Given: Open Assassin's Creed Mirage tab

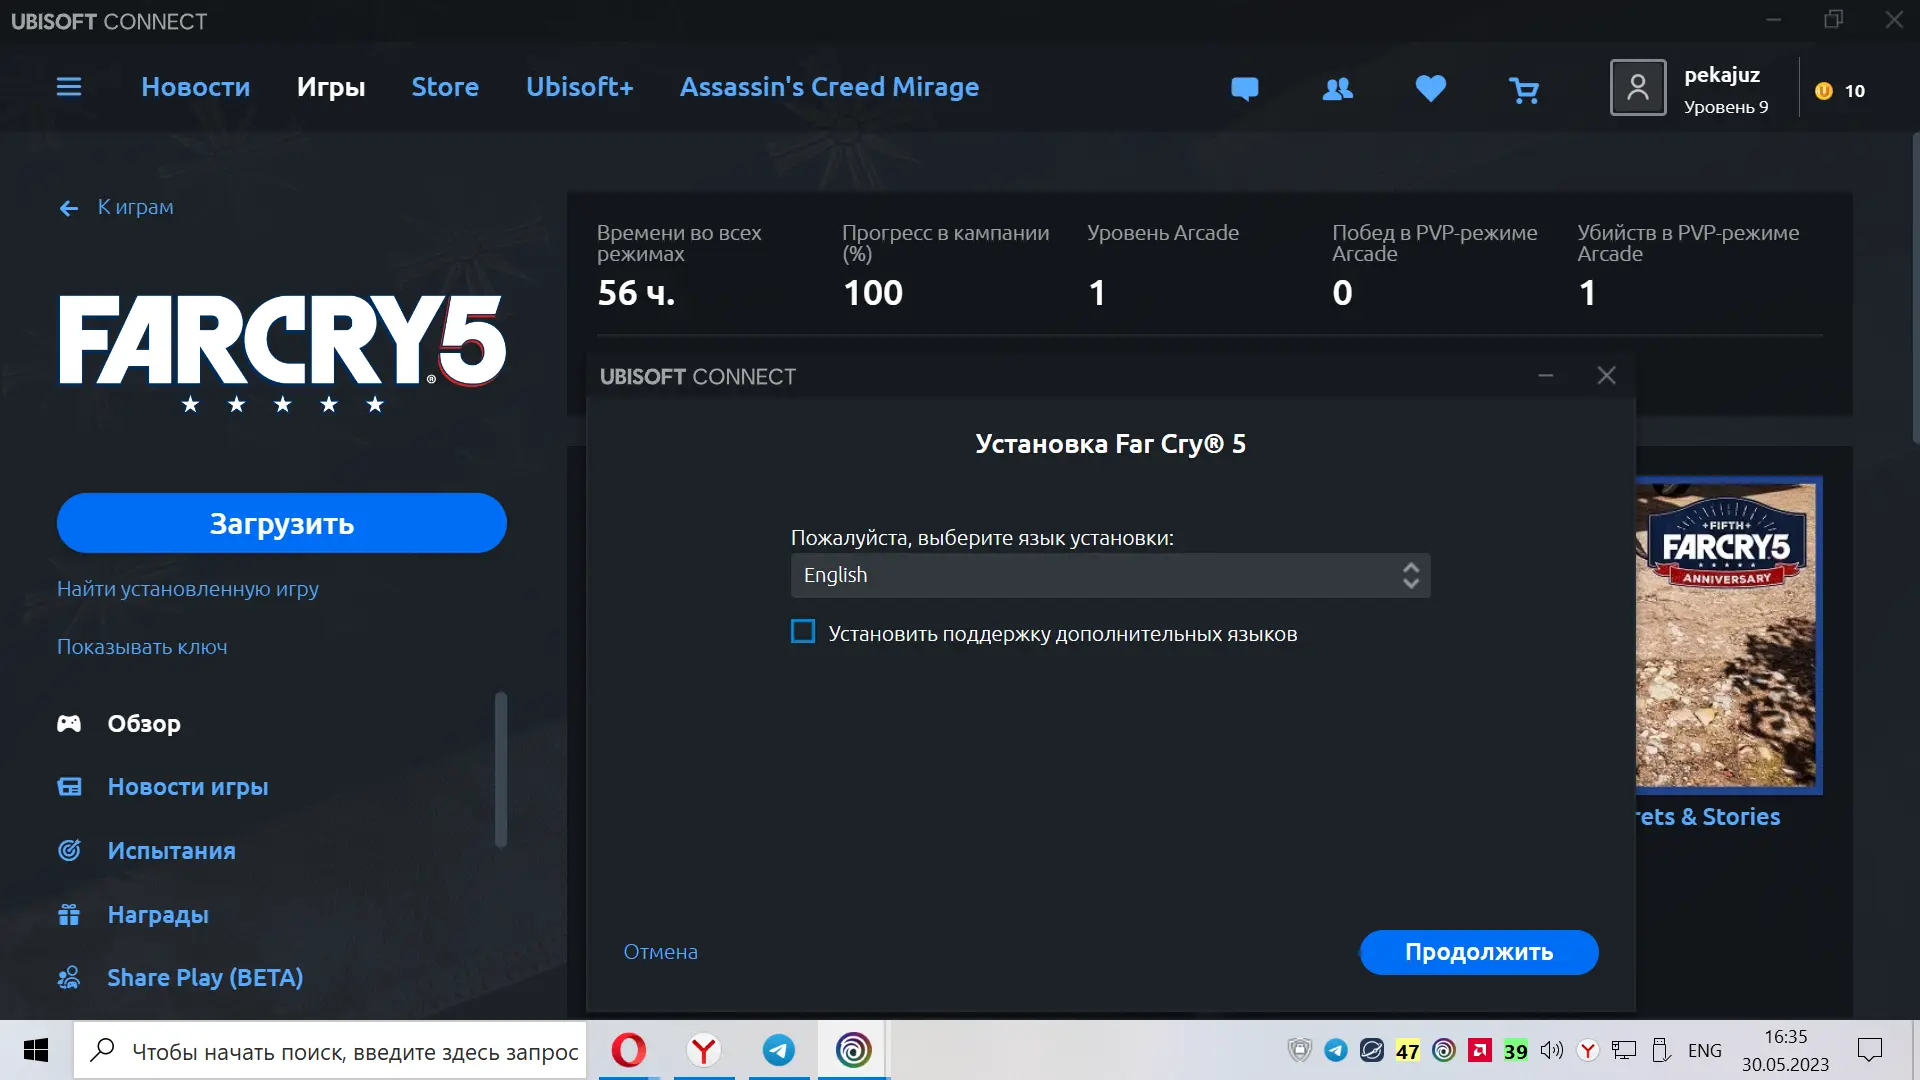Looking at the screenshot, I should coord(830,87).
